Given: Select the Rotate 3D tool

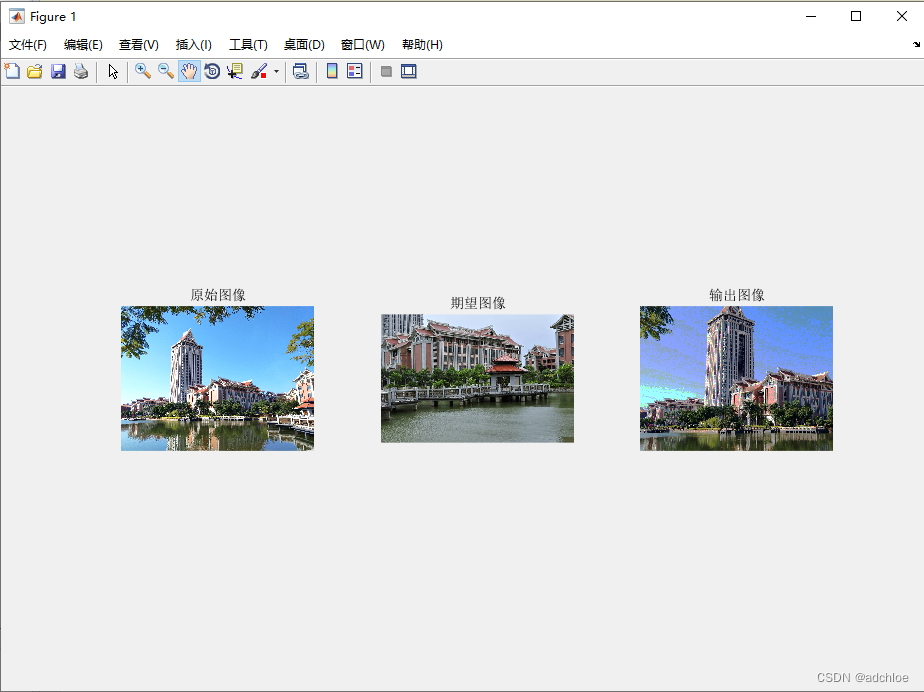Looking at the screenshot, I should tap(212, 71).
